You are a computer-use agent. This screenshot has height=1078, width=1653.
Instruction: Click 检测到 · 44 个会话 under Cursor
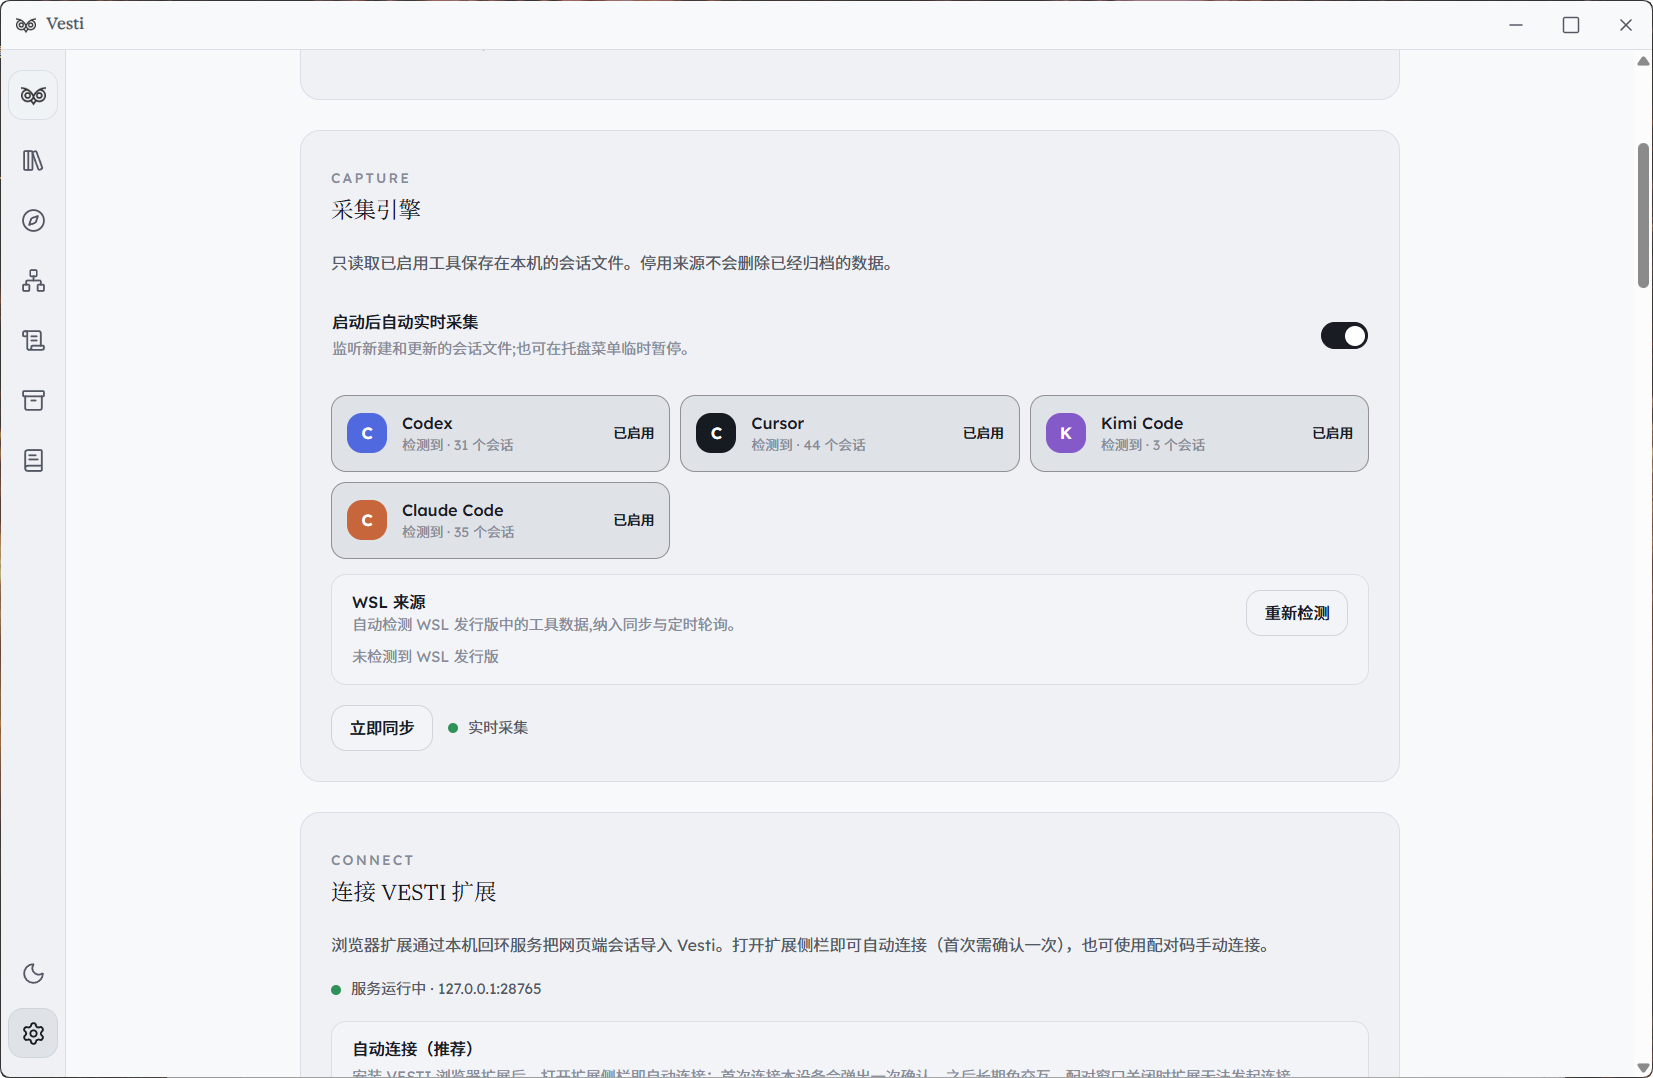pos(809,445)
